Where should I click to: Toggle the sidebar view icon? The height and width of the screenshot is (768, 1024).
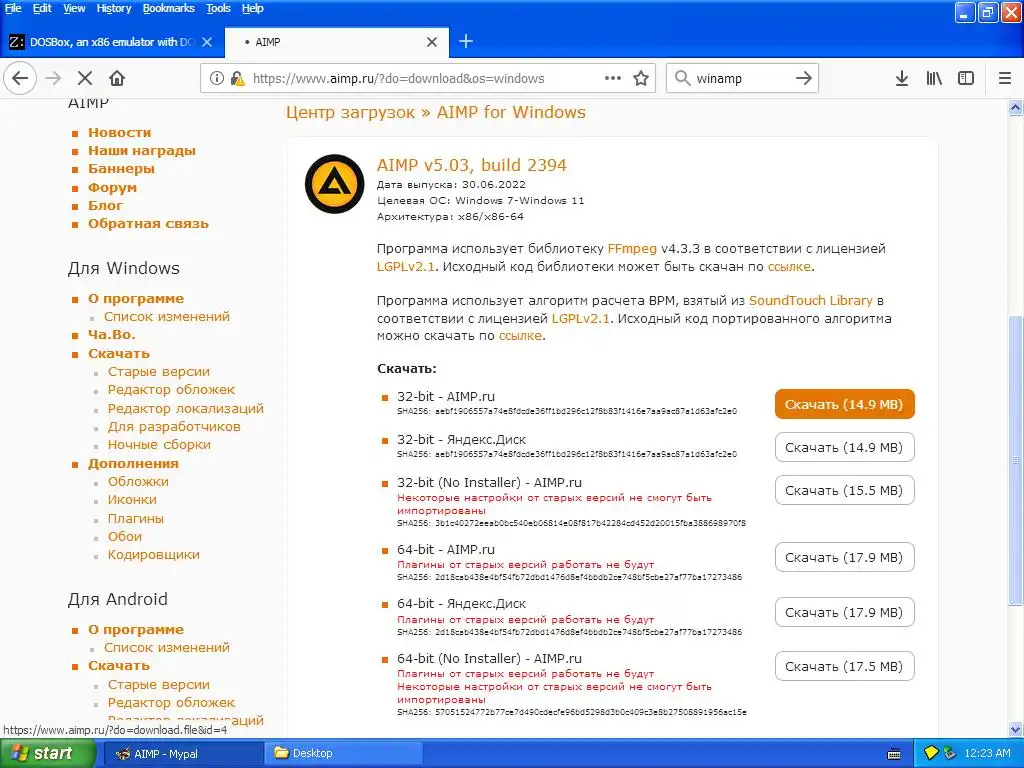point(966,78)
